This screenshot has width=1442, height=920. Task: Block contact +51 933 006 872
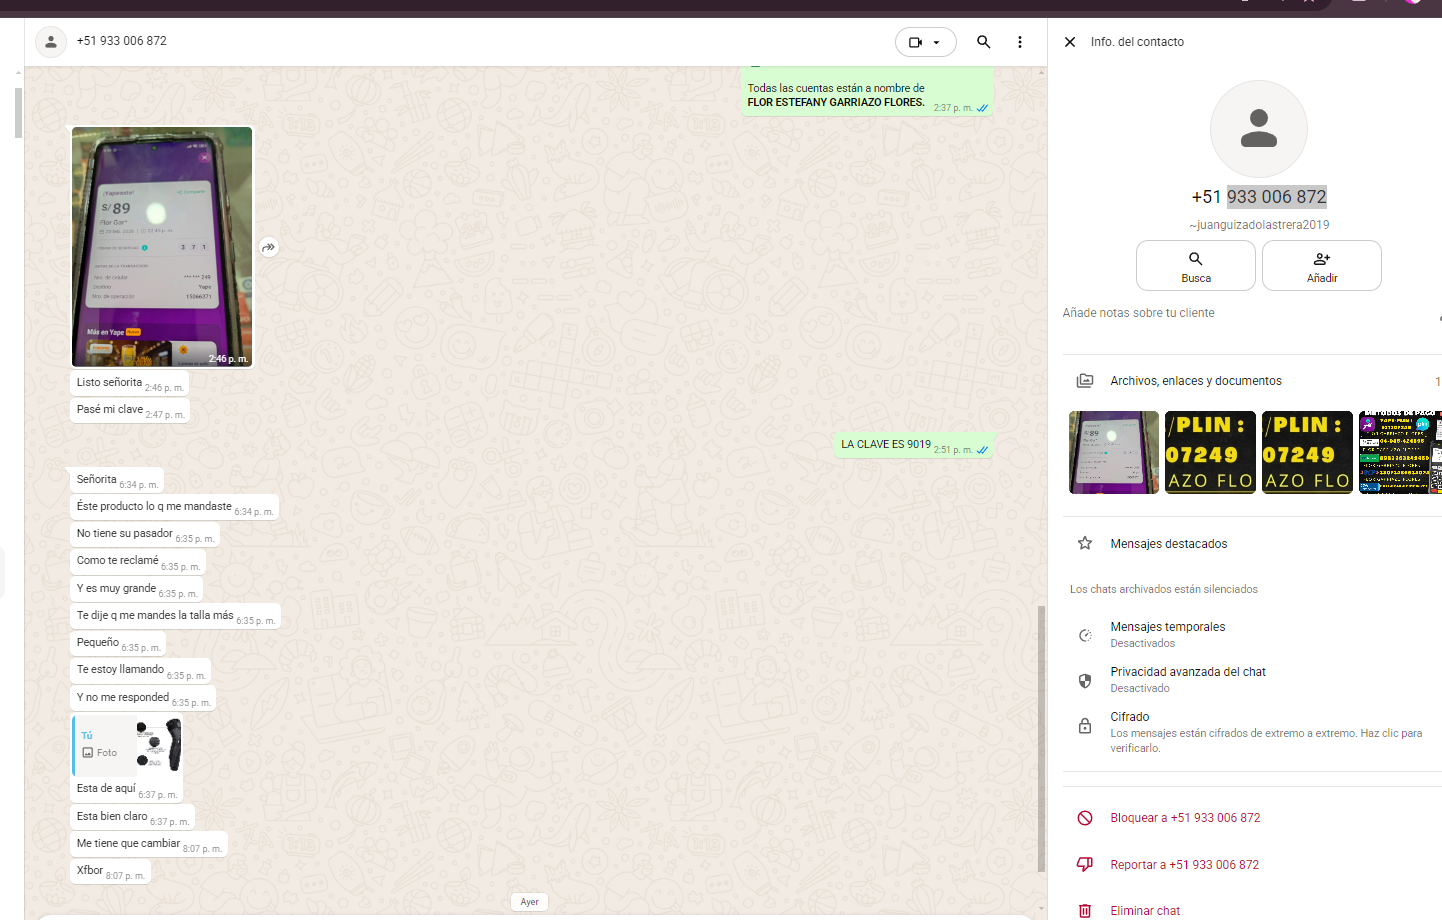tap(1184, 818)
